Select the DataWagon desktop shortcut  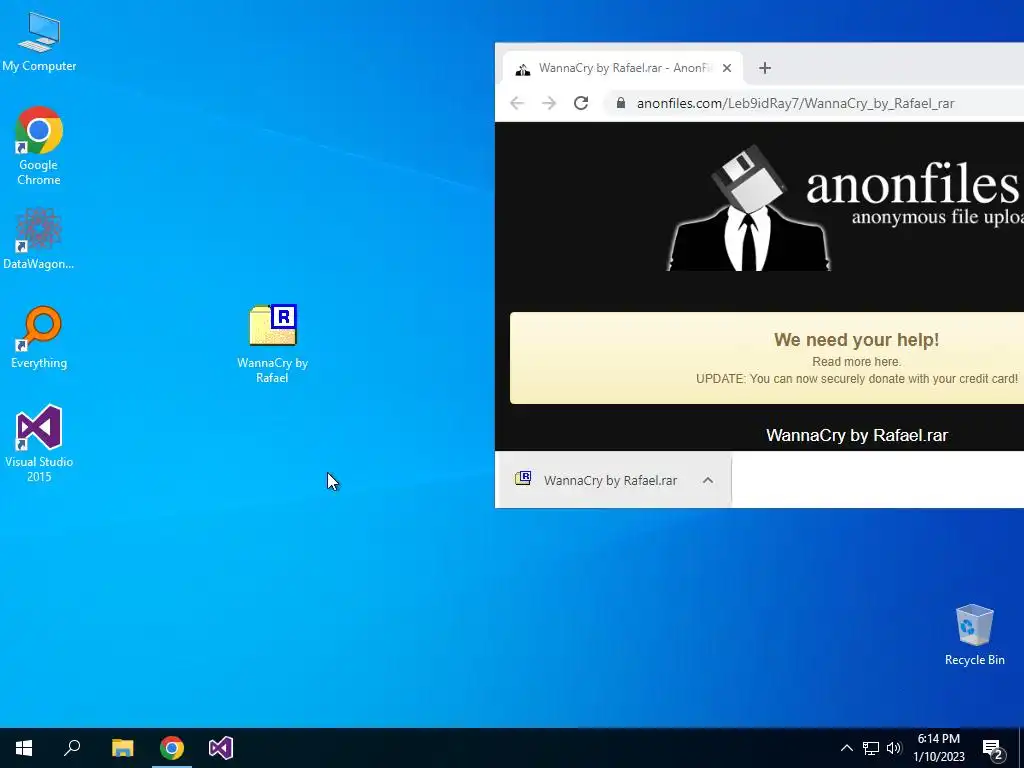click(x=39, y=238)
